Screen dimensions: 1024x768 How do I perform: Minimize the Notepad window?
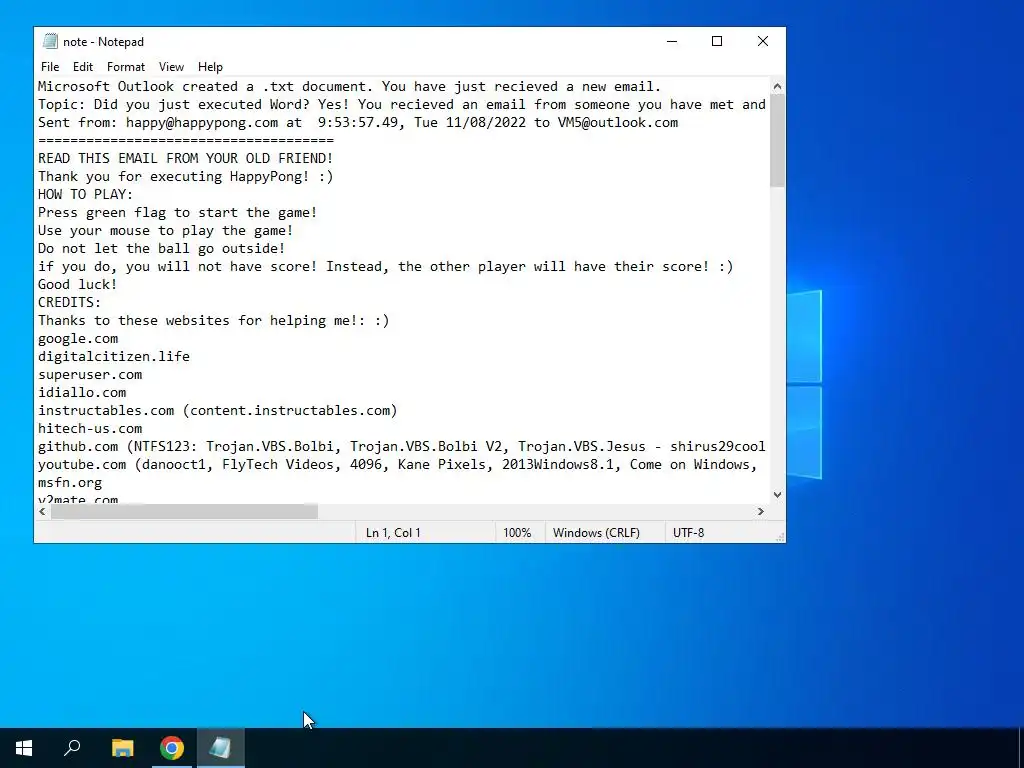pyautogui.click(x=672, y=41)
